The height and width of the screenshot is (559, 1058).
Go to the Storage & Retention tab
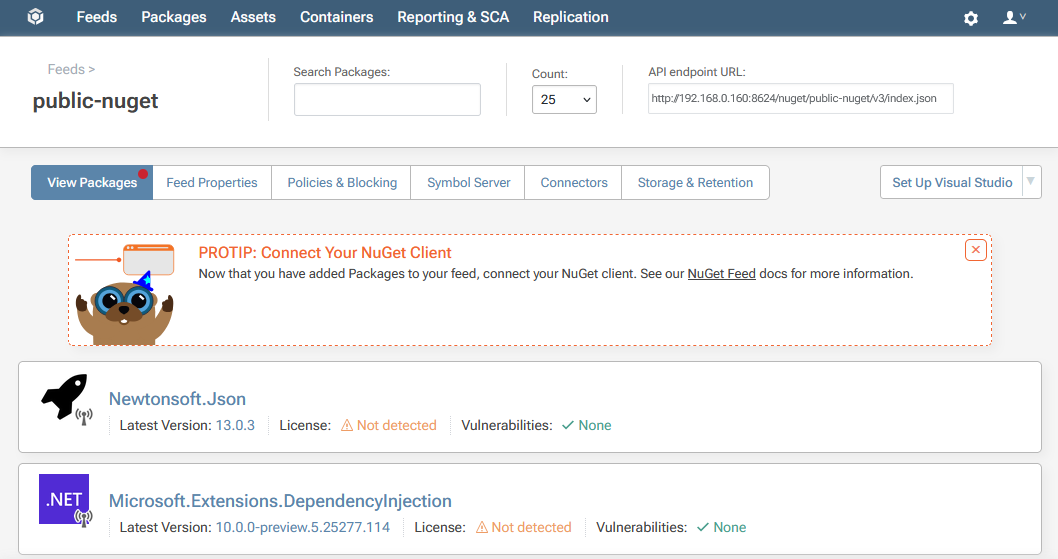695,182
